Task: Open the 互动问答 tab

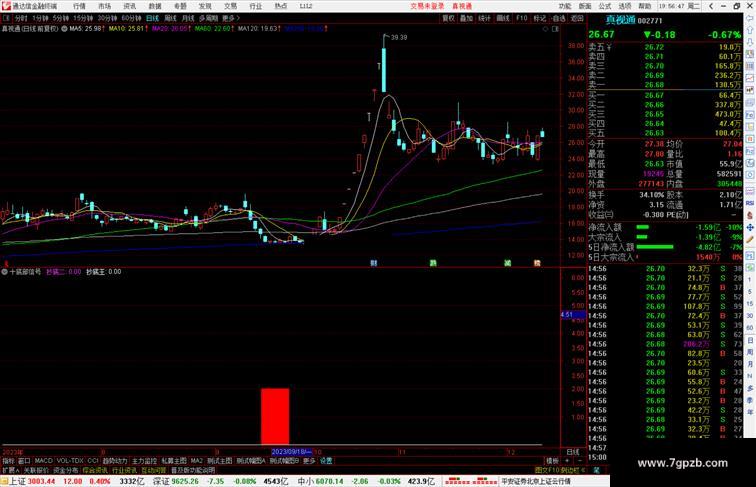Action: coord(154,470)
